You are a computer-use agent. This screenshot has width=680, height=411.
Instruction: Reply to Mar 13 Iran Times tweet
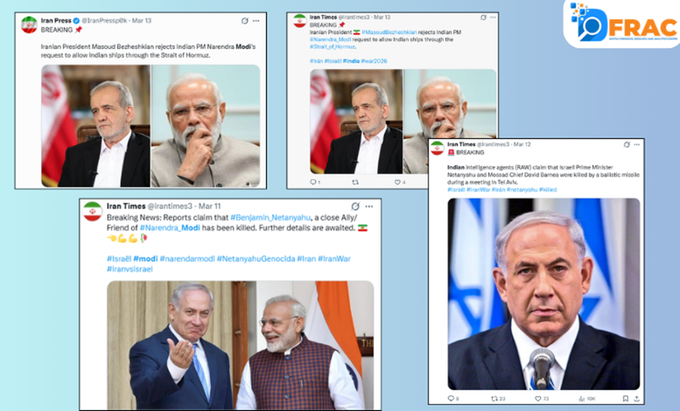point(313,182)
